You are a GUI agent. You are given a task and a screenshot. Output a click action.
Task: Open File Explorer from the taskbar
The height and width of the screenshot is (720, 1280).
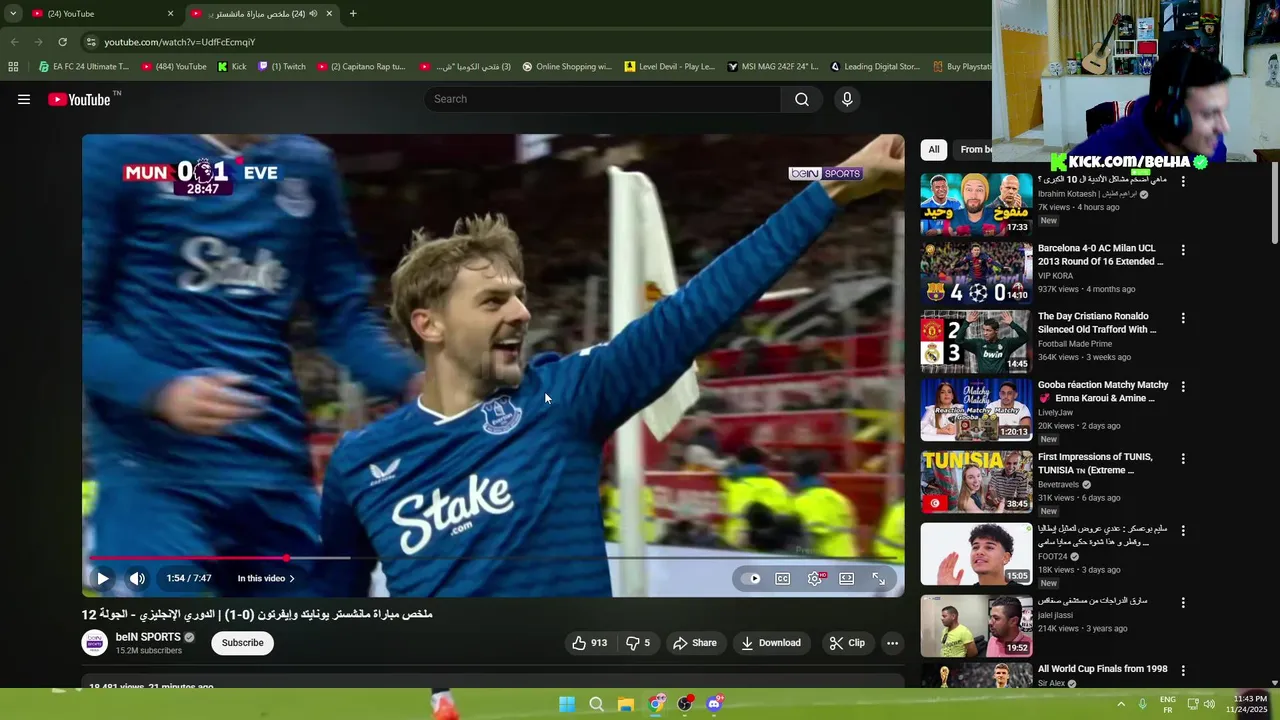pyautogui.click(x=625, y=704)
